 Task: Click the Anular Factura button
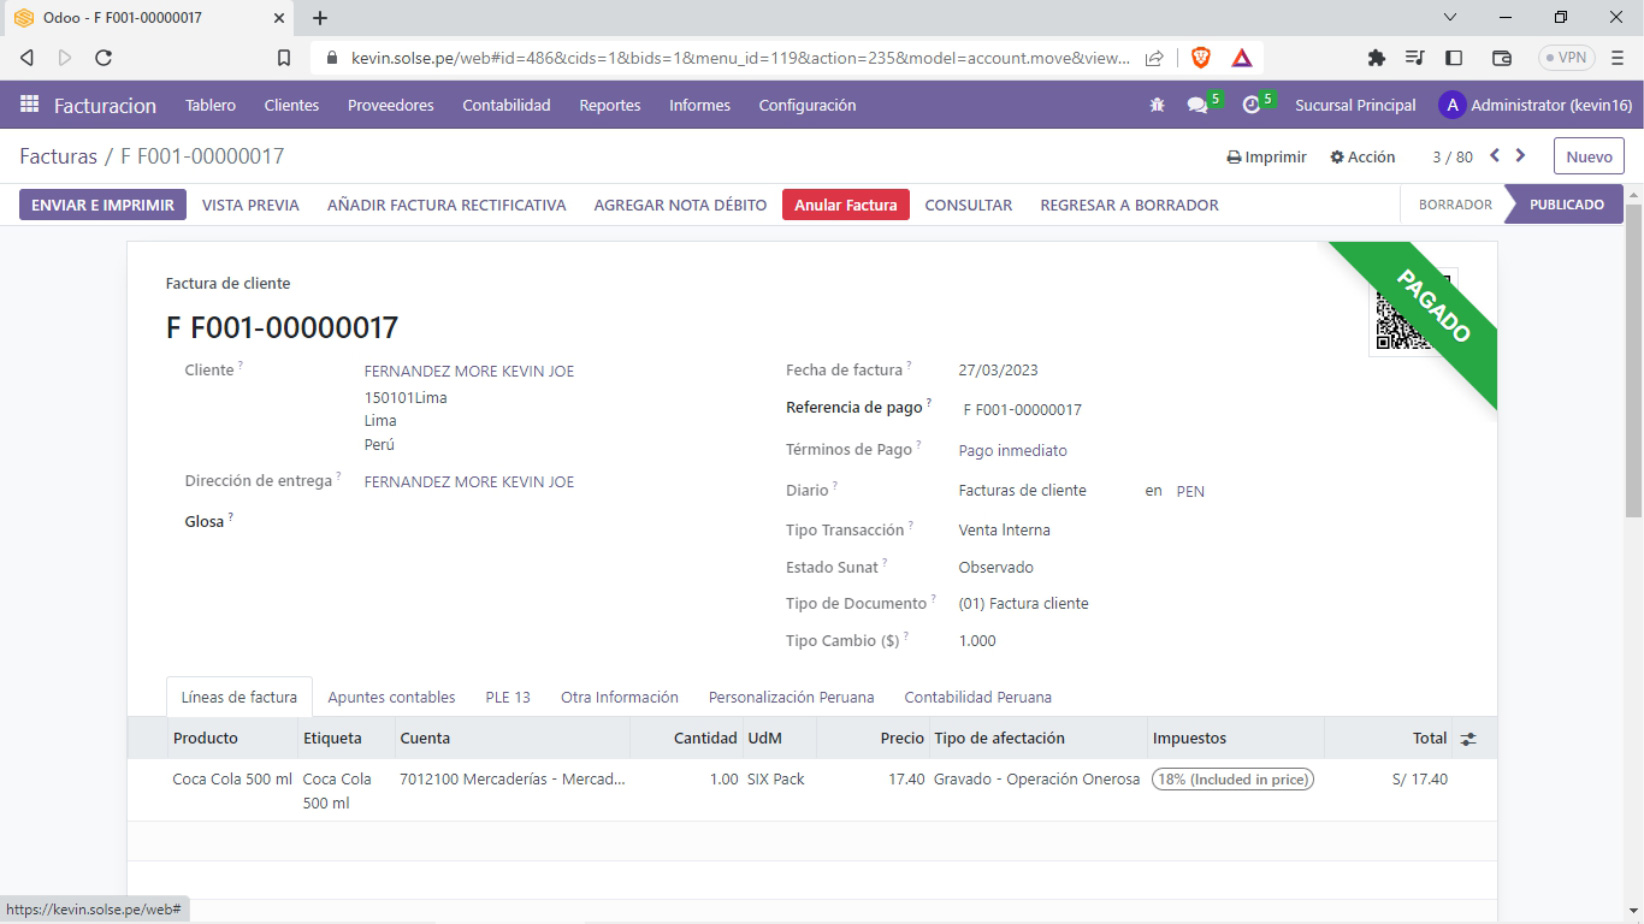[x=845, y=205]
